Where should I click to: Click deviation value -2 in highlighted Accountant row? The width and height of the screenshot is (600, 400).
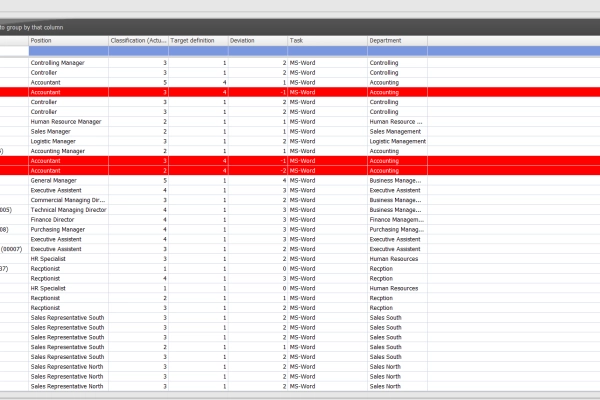(x=258, y=171)
